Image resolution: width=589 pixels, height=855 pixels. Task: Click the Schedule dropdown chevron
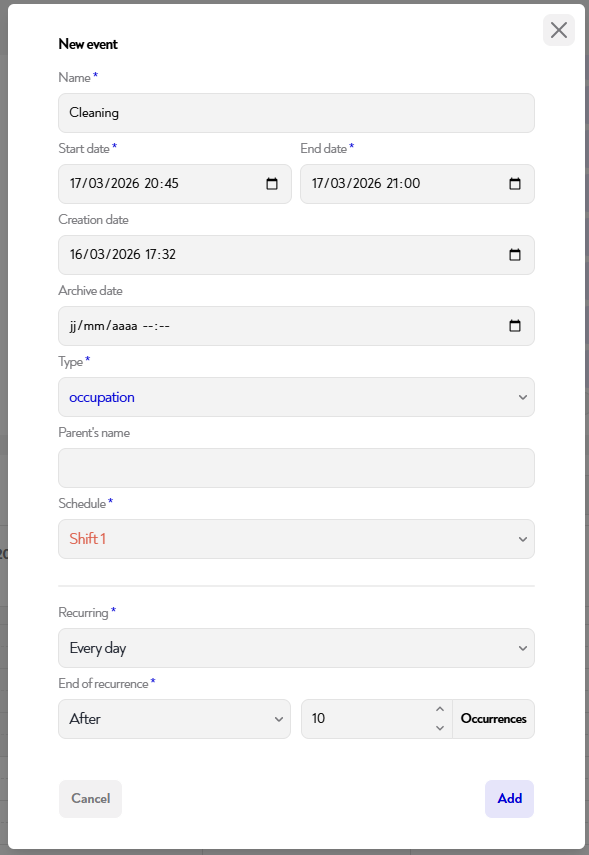click(521, 538)
